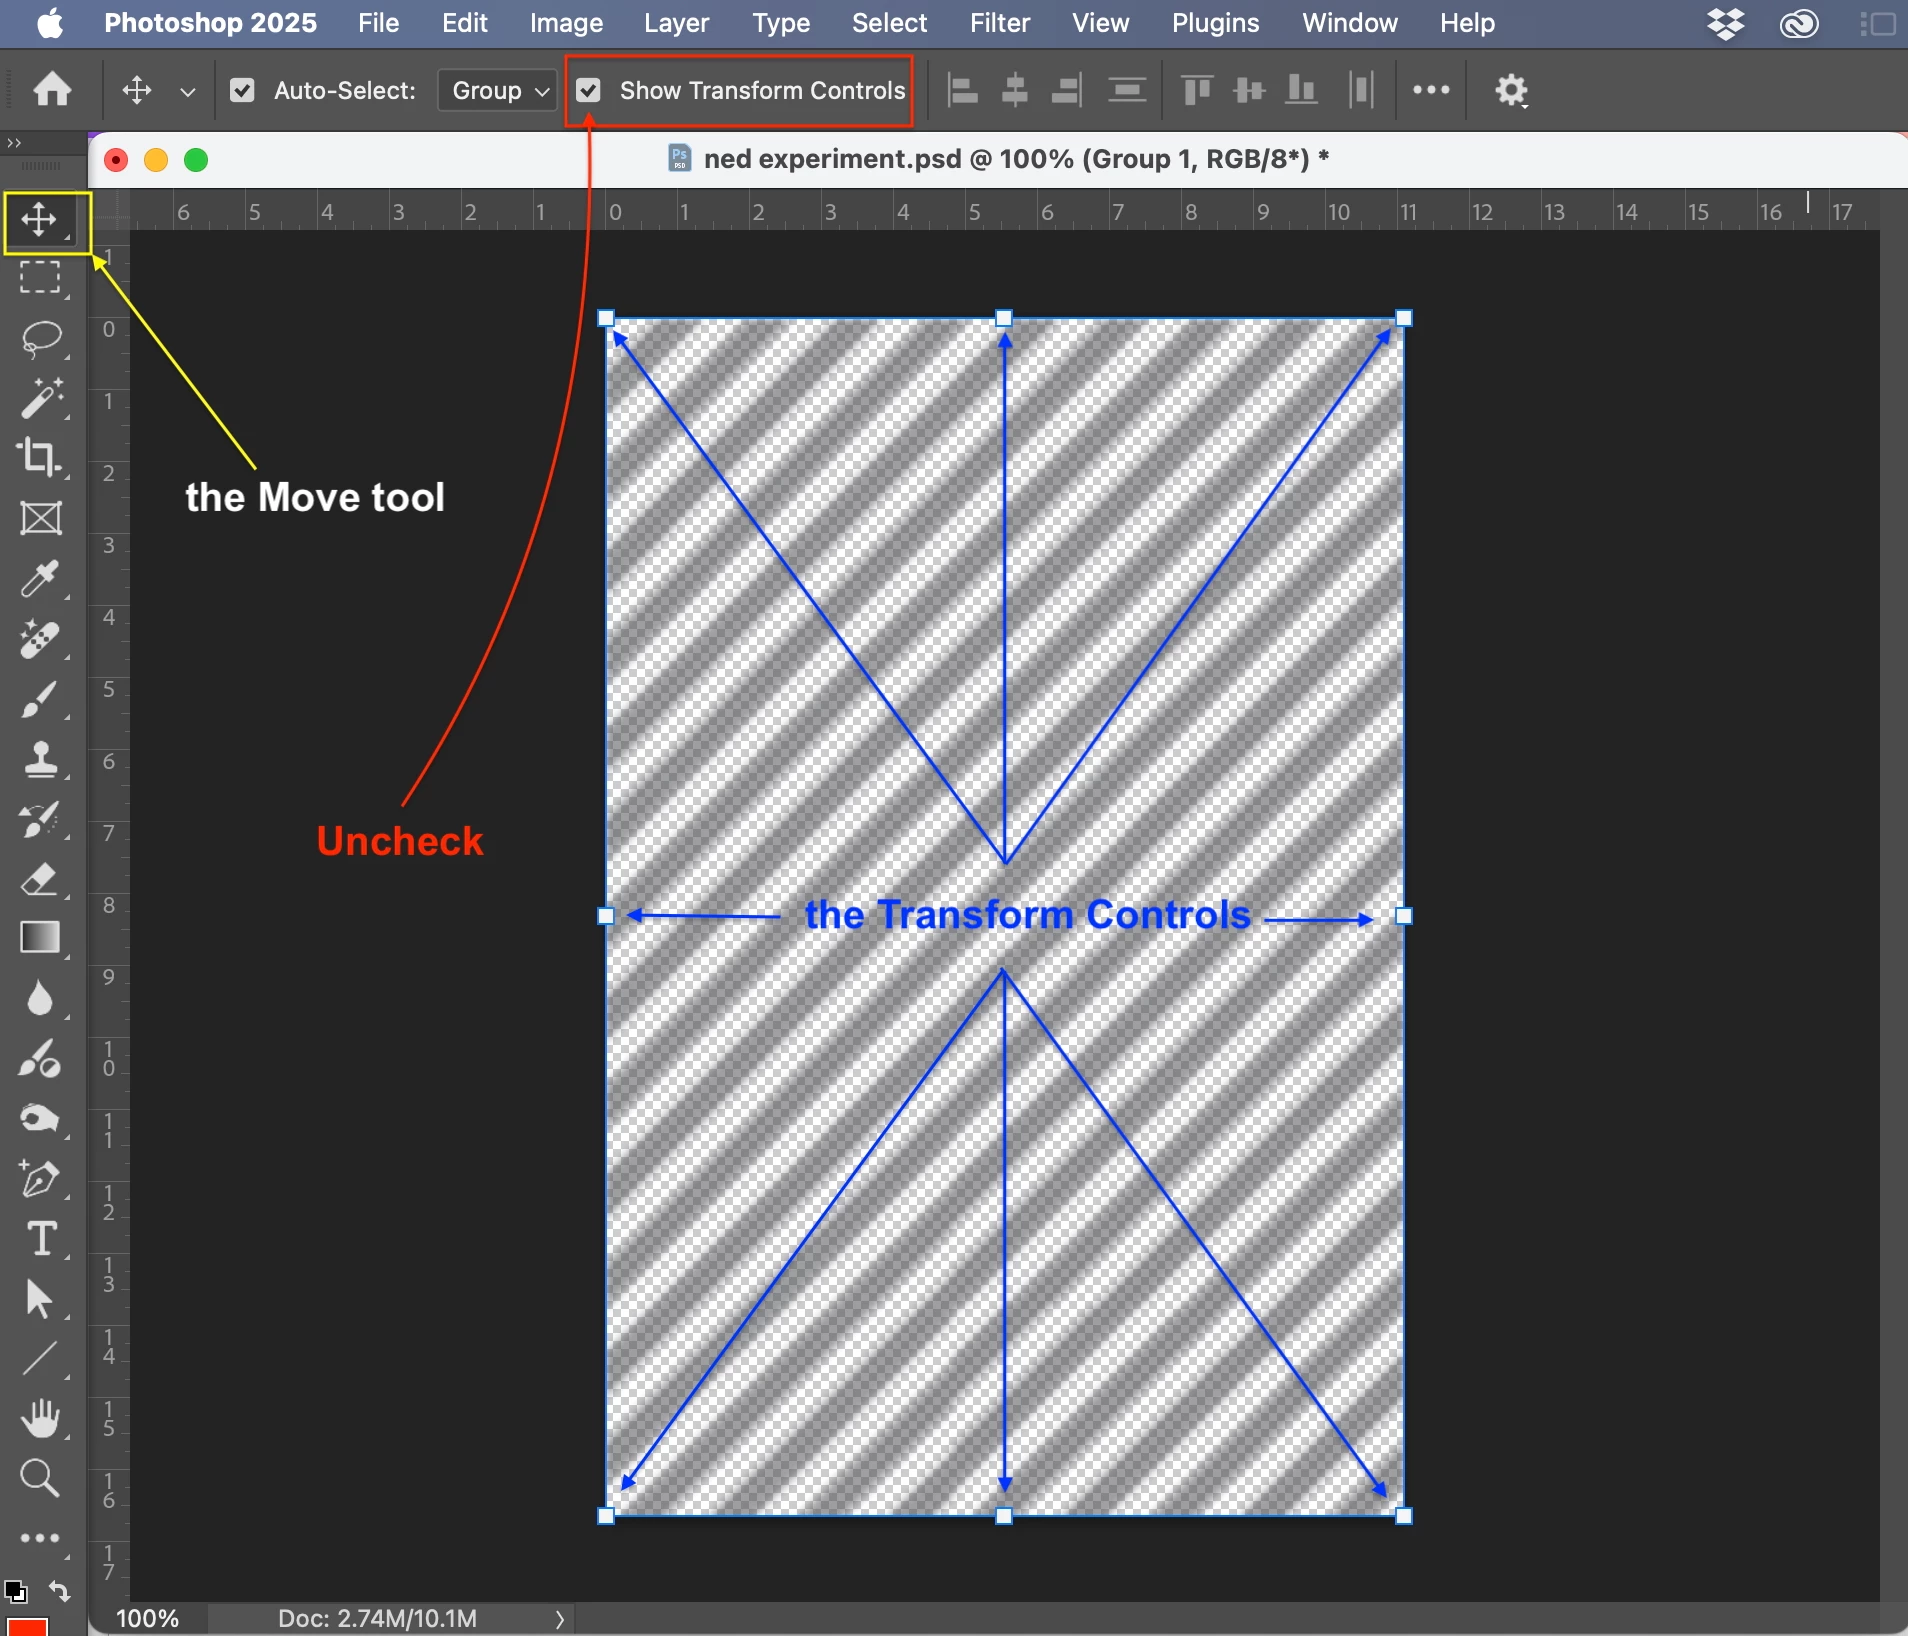Select the Zoom tool

[x=40, y=1478]
